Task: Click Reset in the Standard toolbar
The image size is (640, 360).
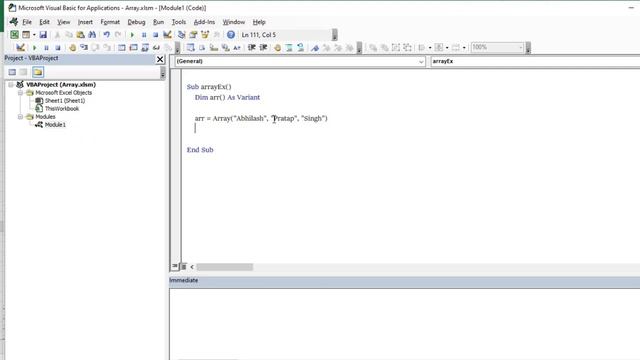Action: (155, 35)
